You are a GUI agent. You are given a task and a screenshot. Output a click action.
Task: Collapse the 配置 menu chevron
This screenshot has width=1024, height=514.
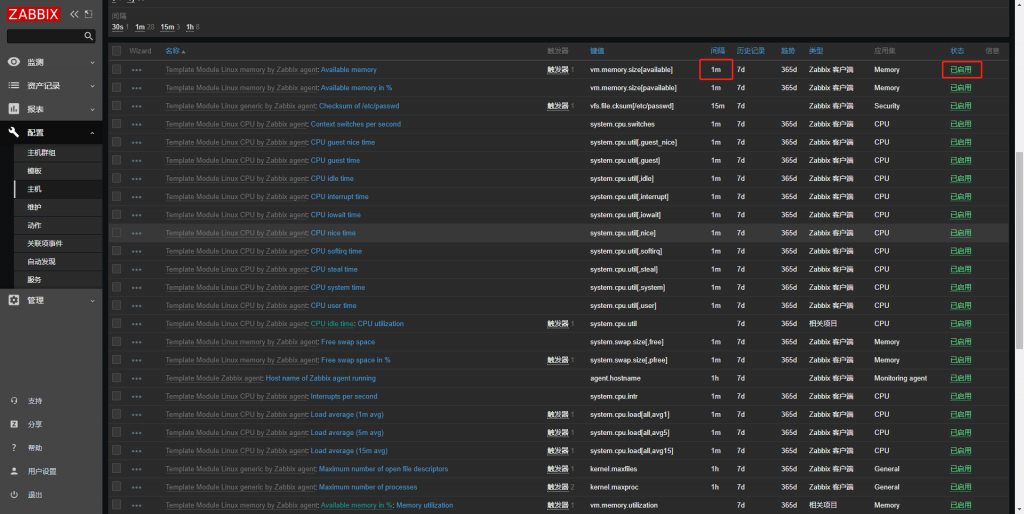click(x=92, y=133)
